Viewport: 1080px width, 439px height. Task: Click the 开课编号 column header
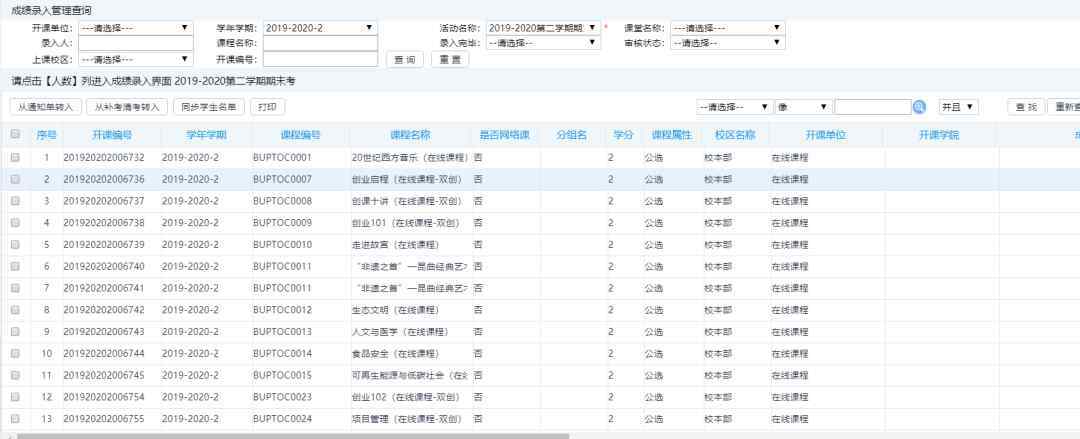111,134
